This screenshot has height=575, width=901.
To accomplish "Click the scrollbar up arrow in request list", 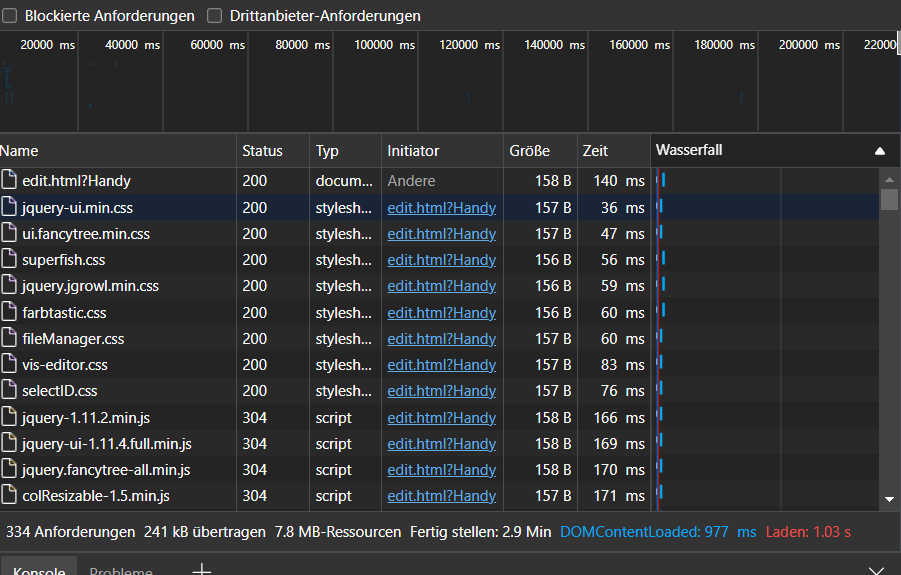I will coord(889,176).
